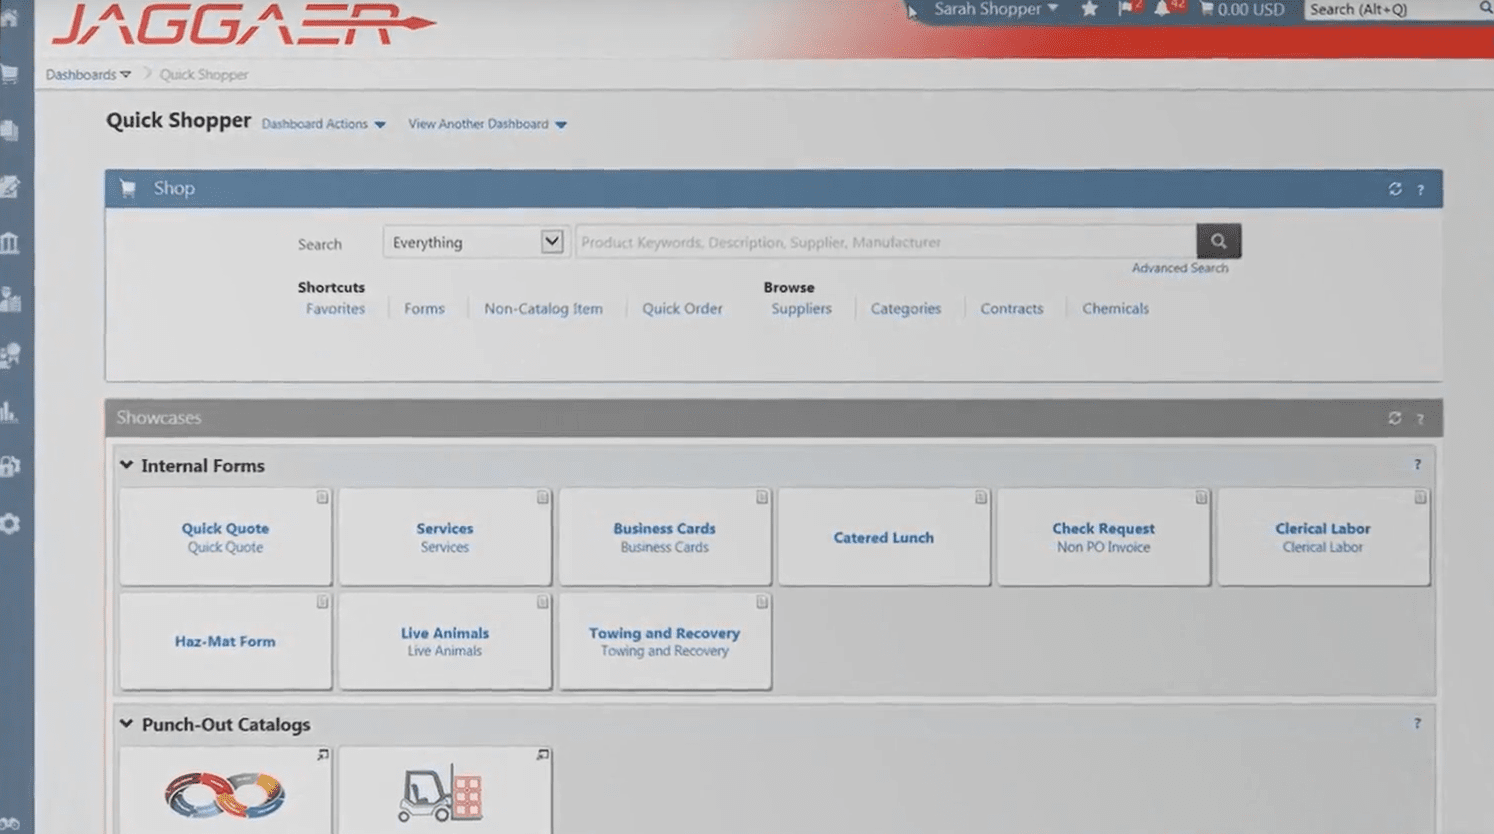Open the settings gear in left sidebar

(x=10, y=523)
